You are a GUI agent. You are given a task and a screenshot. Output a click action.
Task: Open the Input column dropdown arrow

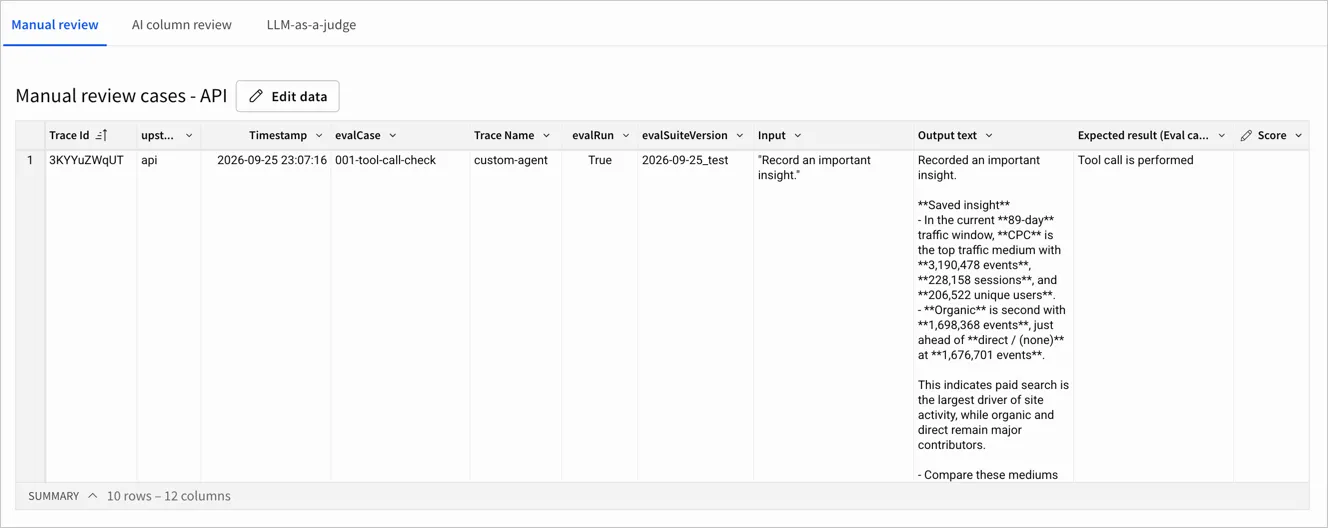[x=797, y=135]
